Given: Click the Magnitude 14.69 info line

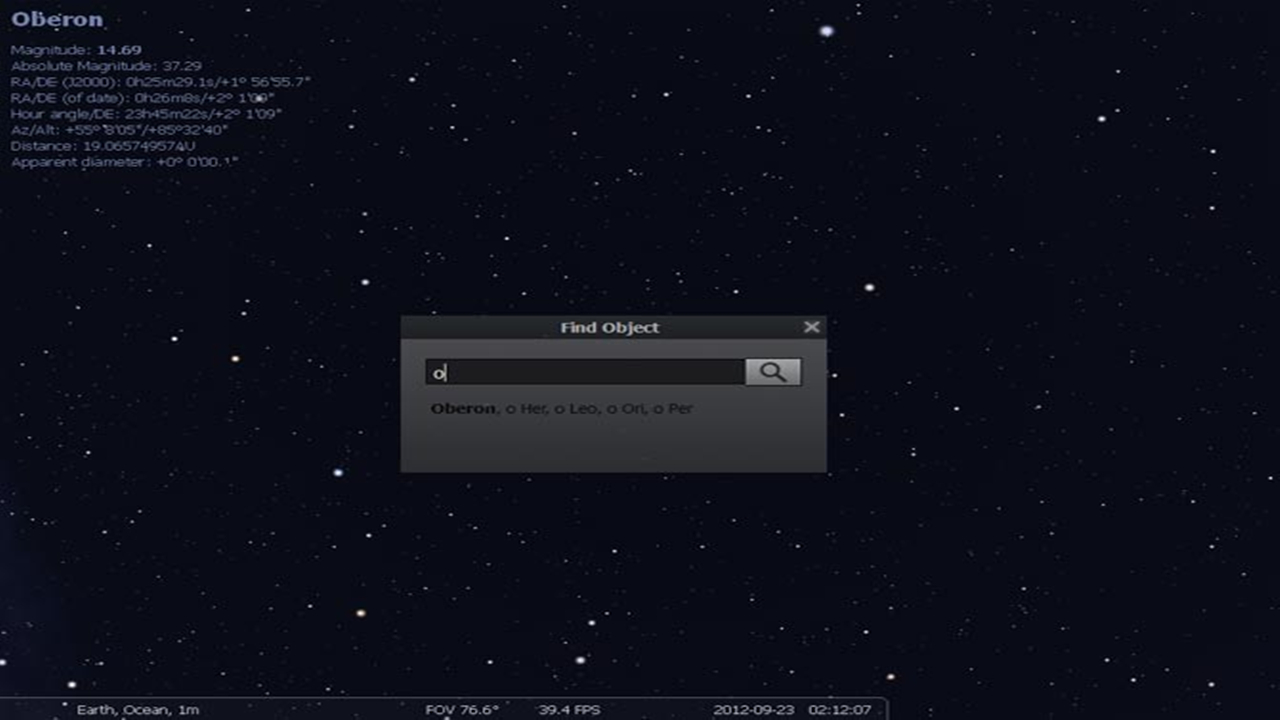Looking at the screenshot, I should point(75,48).
